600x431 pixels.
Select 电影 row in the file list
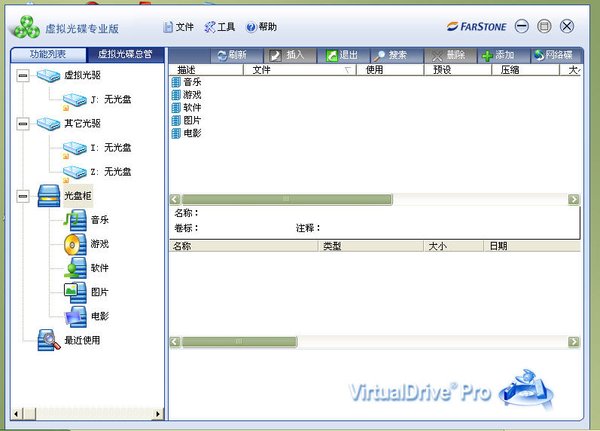point(187,133)
